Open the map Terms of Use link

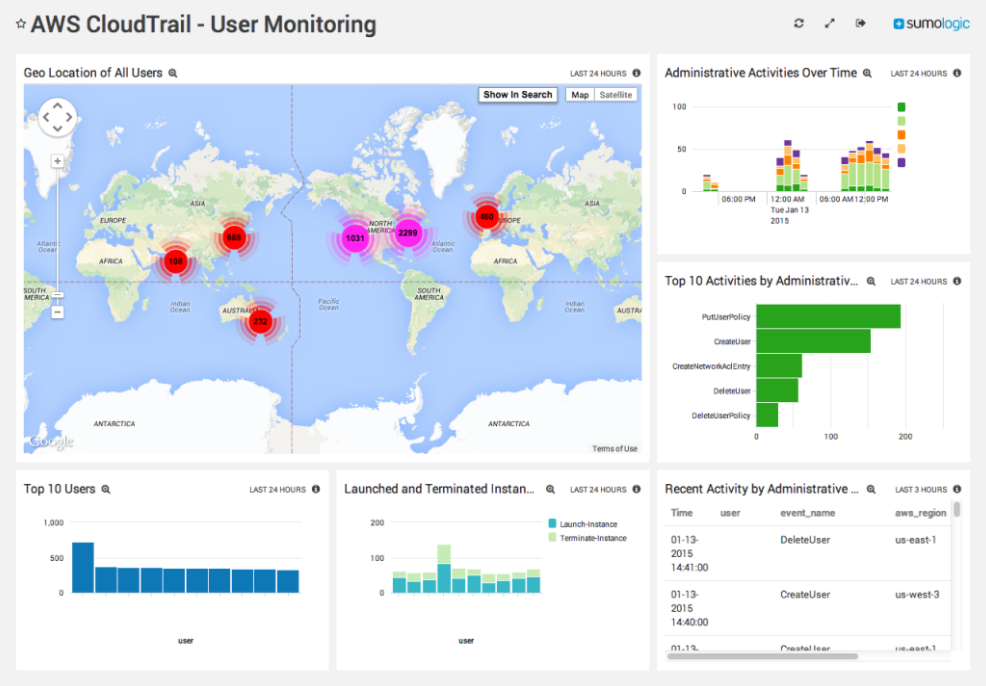pyautogui.click(x=614, y=448)
